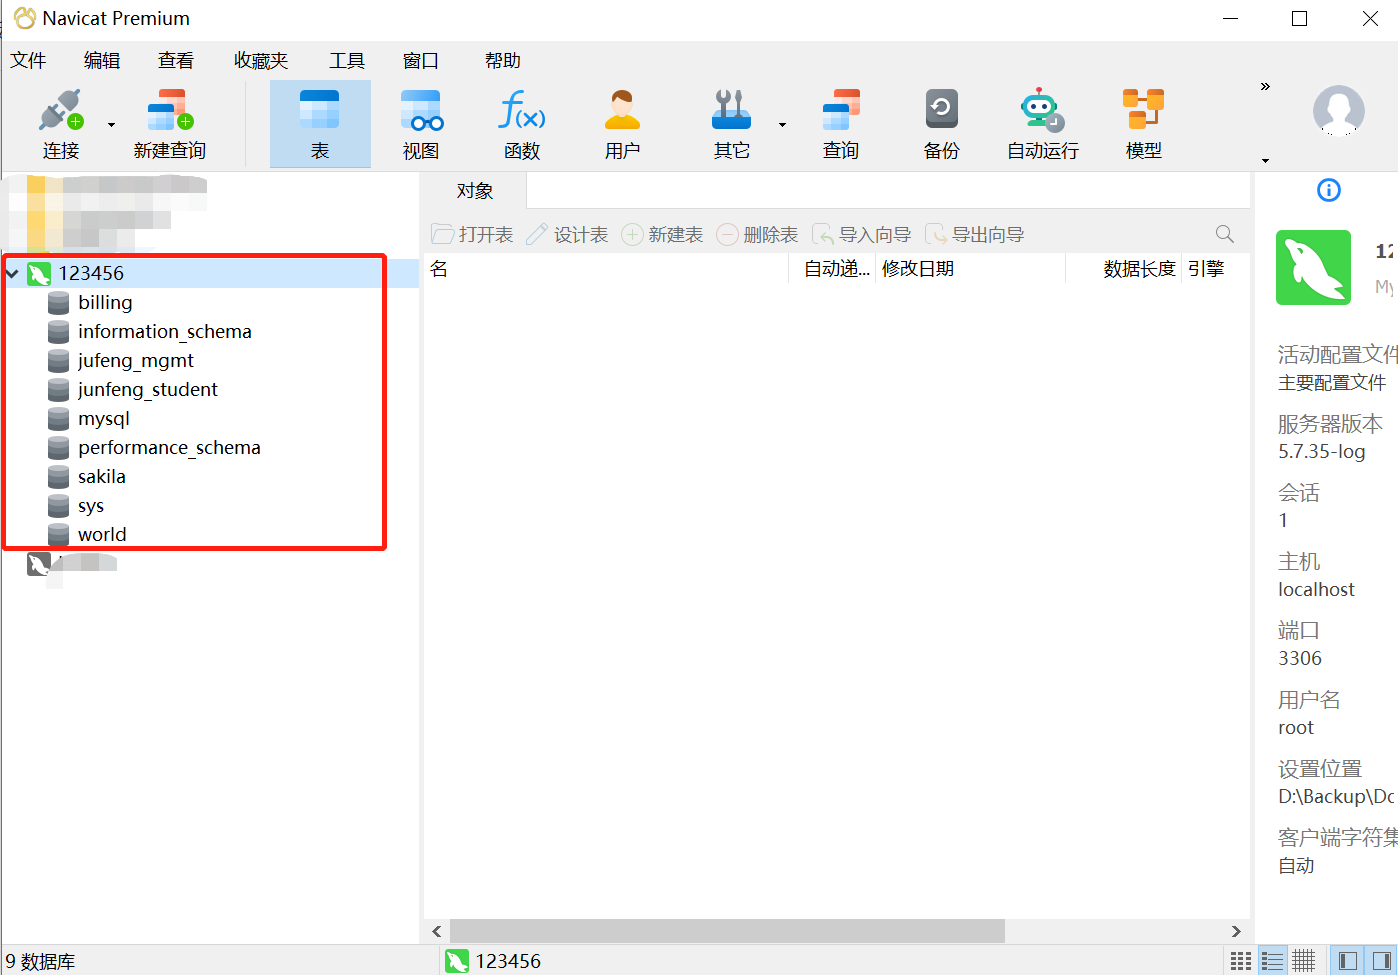Viewport: 1398px width, 975px height.
Task: Click the 模型 (Model) toolbar icon
Action: (x=1143, y=123)
